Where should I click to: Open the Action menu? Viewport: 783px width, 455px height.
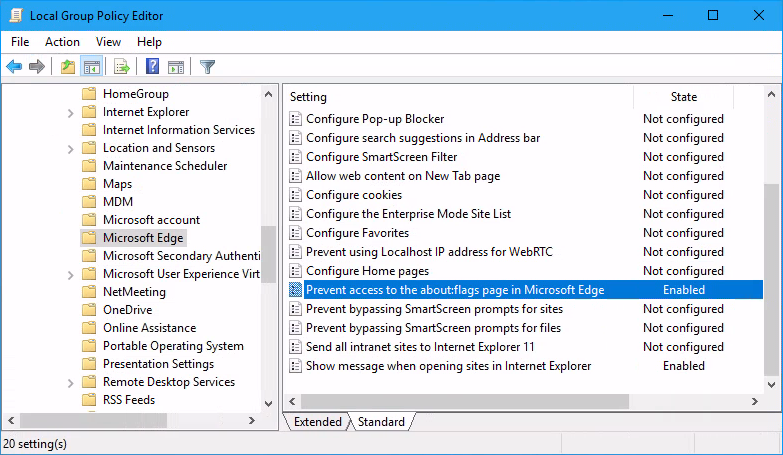[x=62, y=42]
